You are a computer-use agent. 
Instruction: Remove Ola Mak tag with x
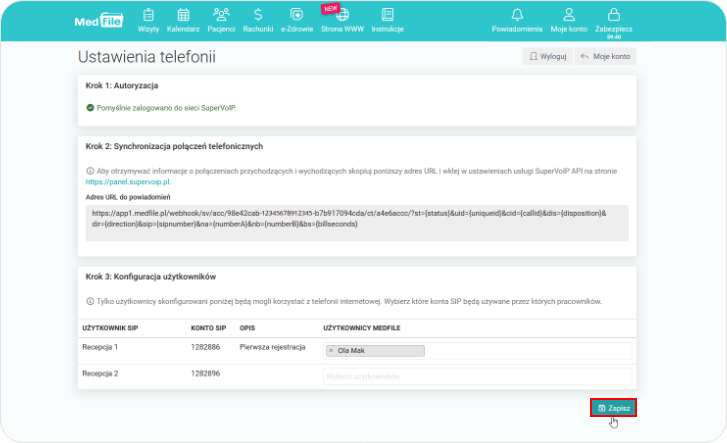click(x=331, y=351)
